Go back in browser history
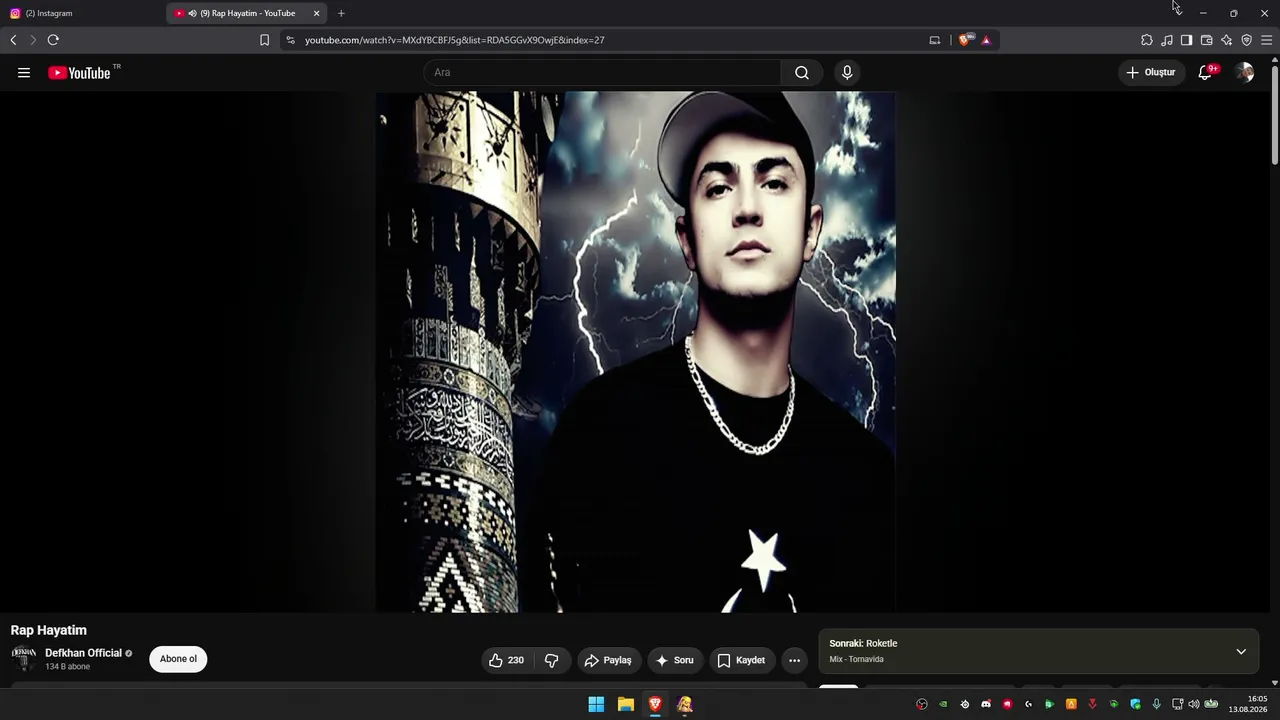The height and width of the screenshot is (720, 1280). 13,40
